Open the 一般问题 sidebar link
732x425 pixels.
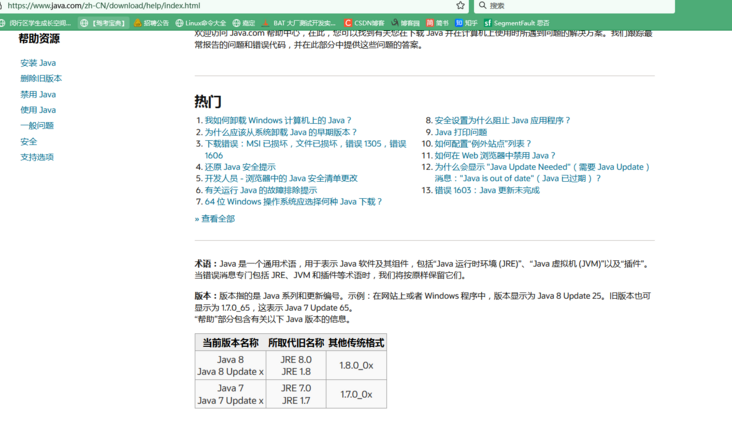pos(37,126)
